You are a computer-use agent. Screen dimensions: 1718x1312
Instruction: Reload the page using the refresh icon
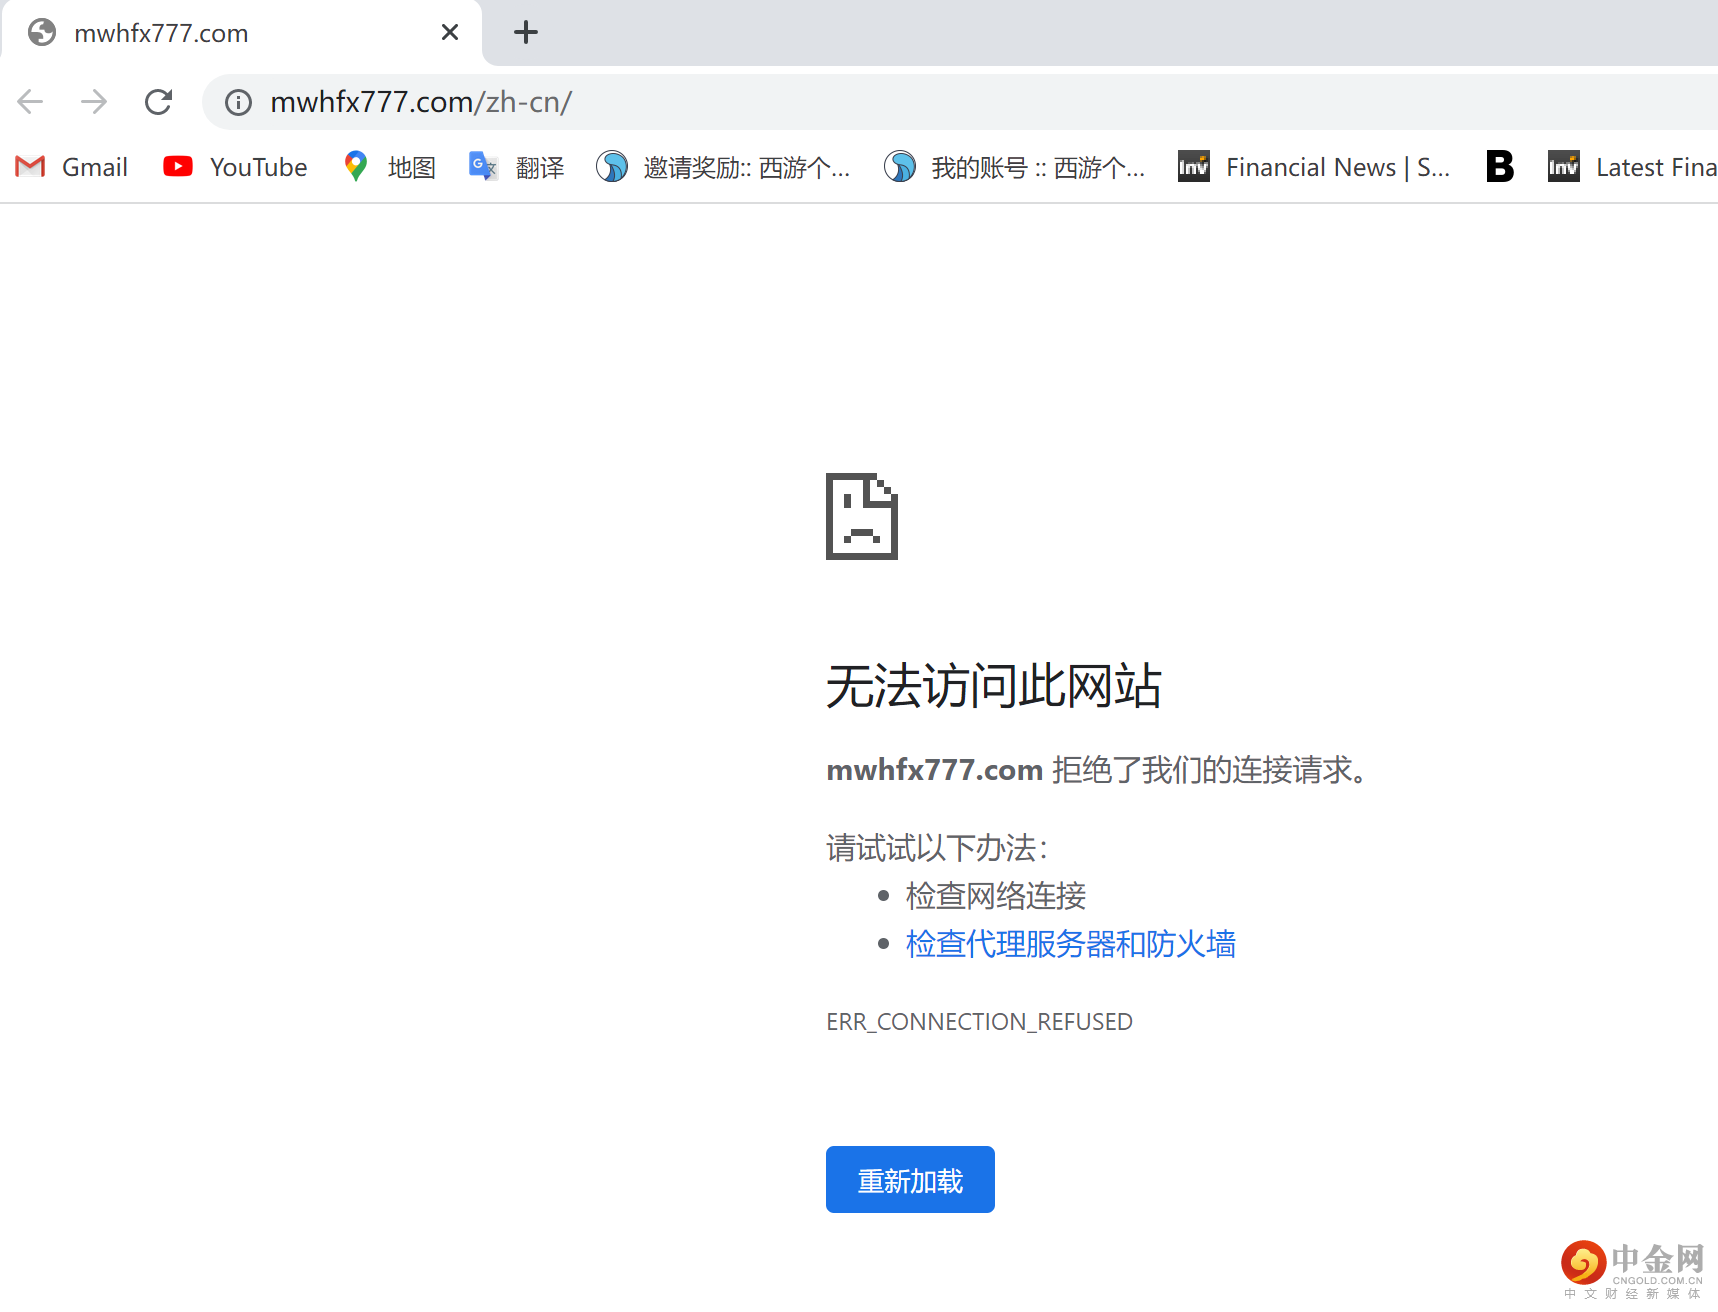tap(159, 101)
